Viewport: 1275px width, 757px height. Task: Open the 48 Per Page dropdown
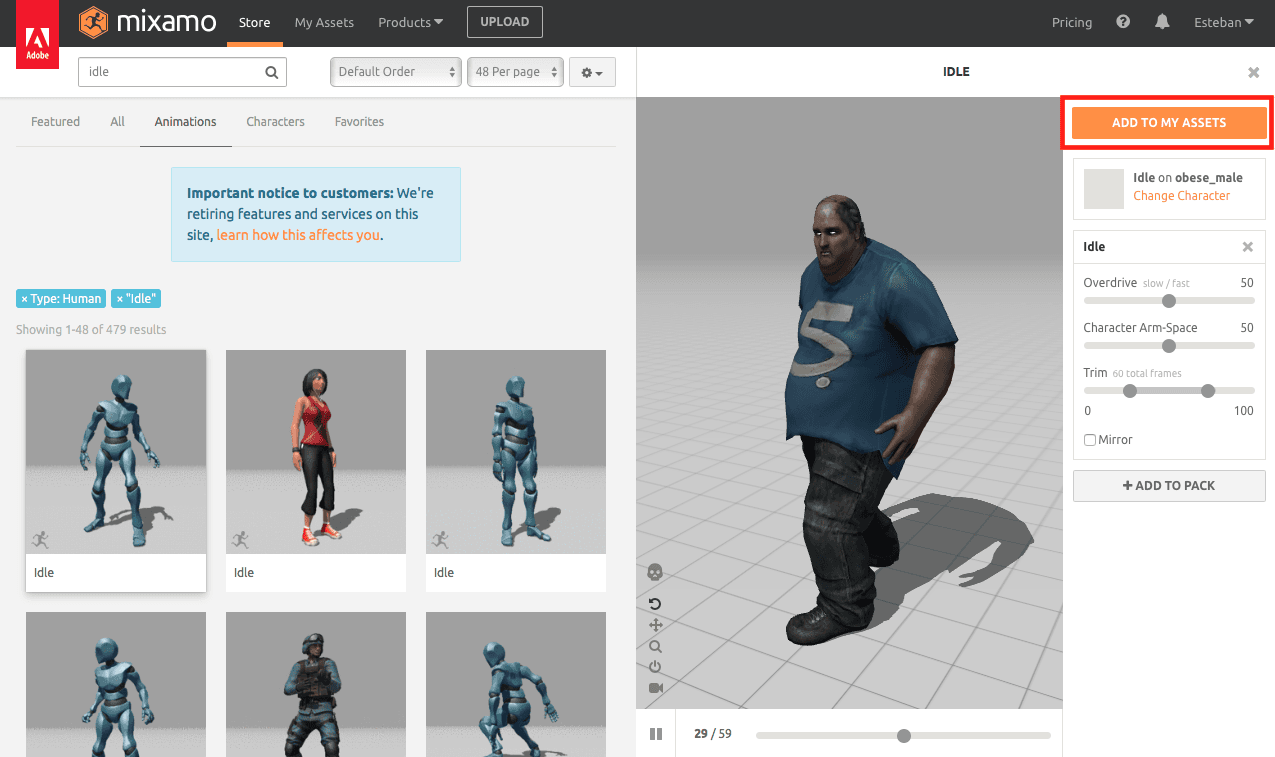coord(515,72)
